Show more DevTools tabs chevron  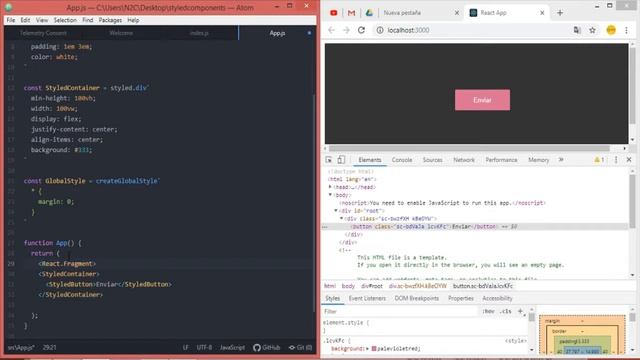(561, 160)
